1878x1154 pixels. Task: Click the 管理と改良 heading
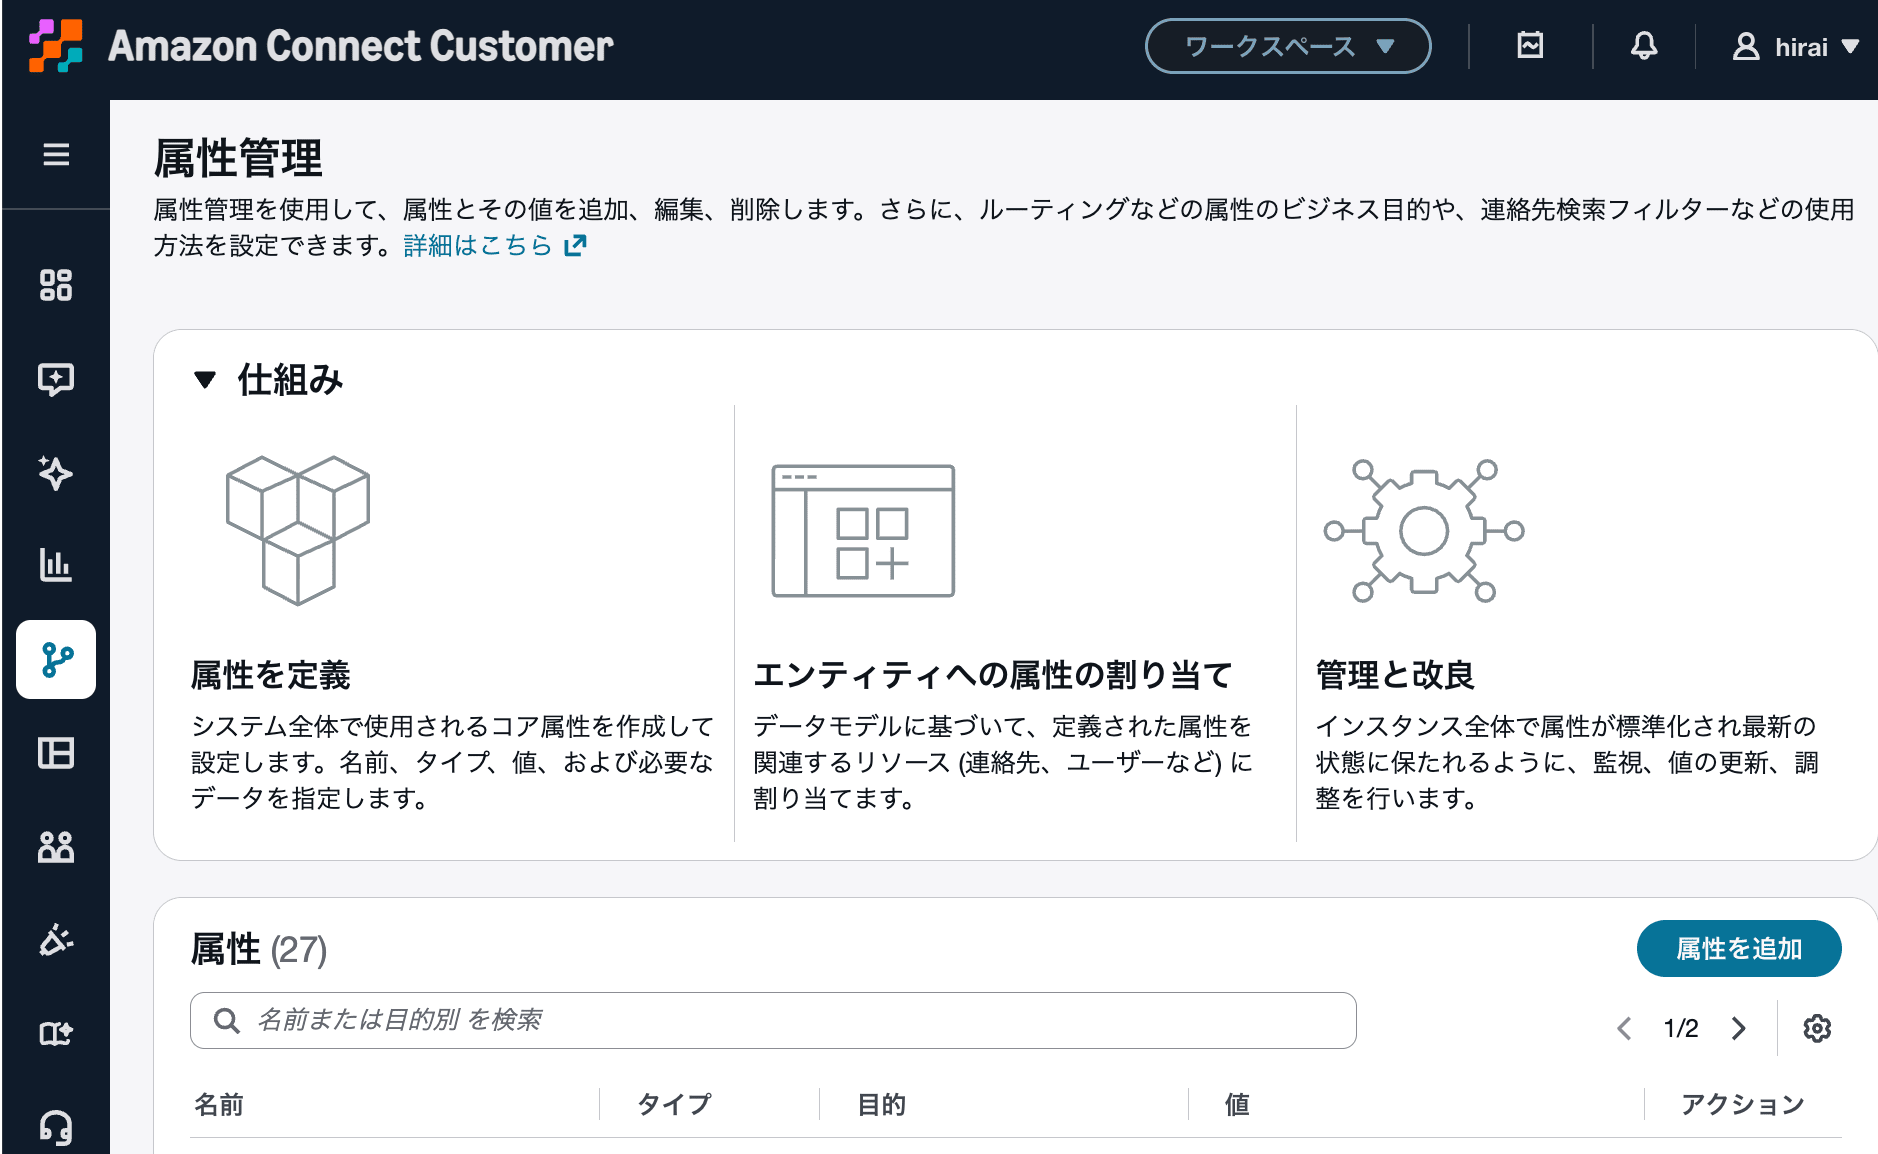click(x=1395, y=675)
